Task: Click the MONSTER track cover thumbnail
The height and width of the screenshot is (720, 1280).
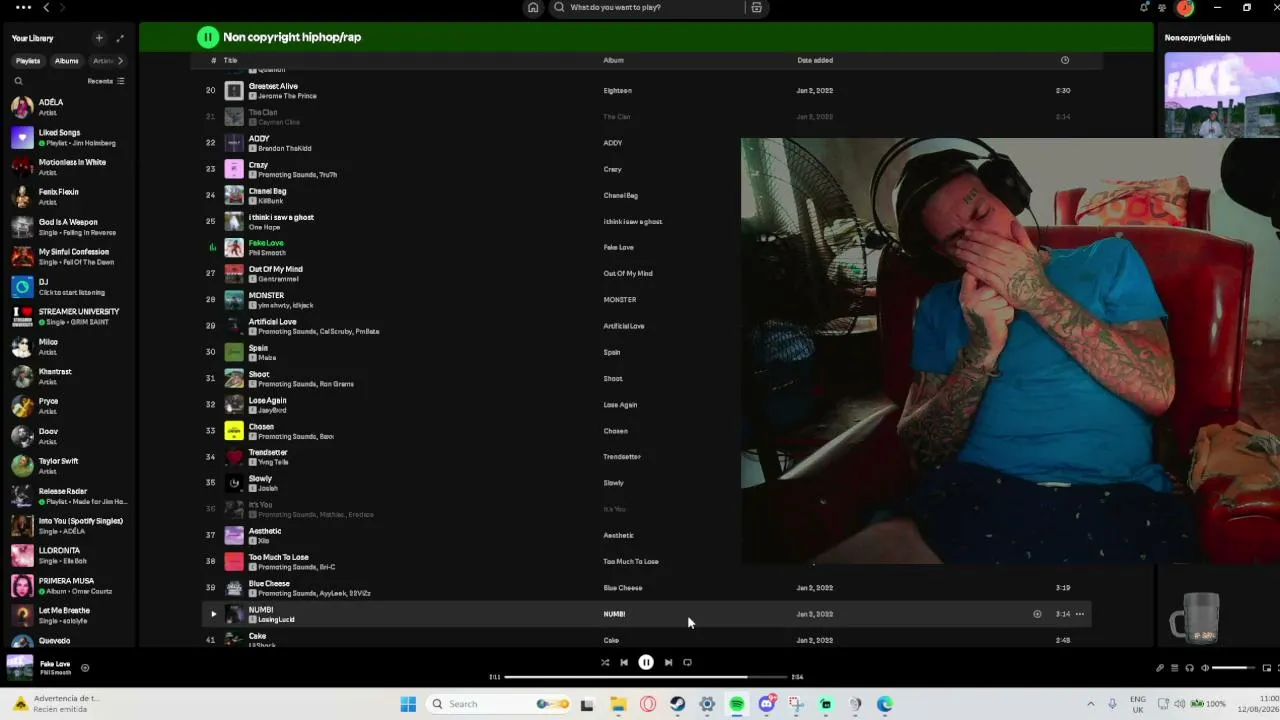Action: [234, 299]
